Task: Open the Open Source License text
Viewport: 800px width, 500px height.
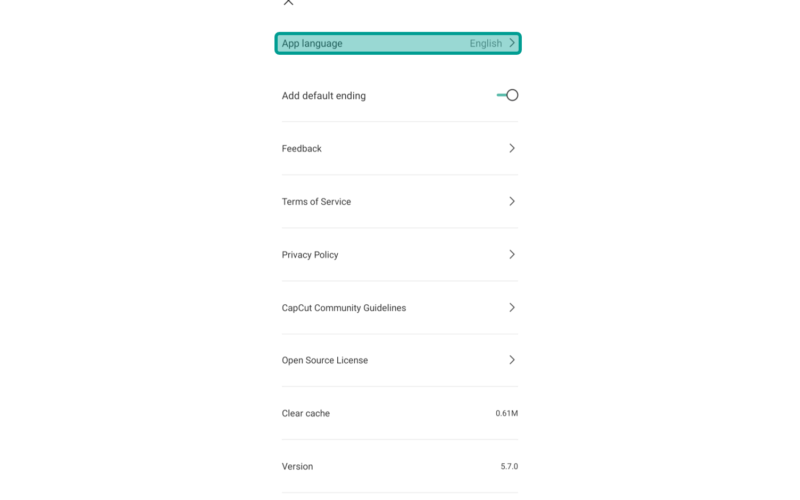Action: pyautogui.click(x=324, y=360)
